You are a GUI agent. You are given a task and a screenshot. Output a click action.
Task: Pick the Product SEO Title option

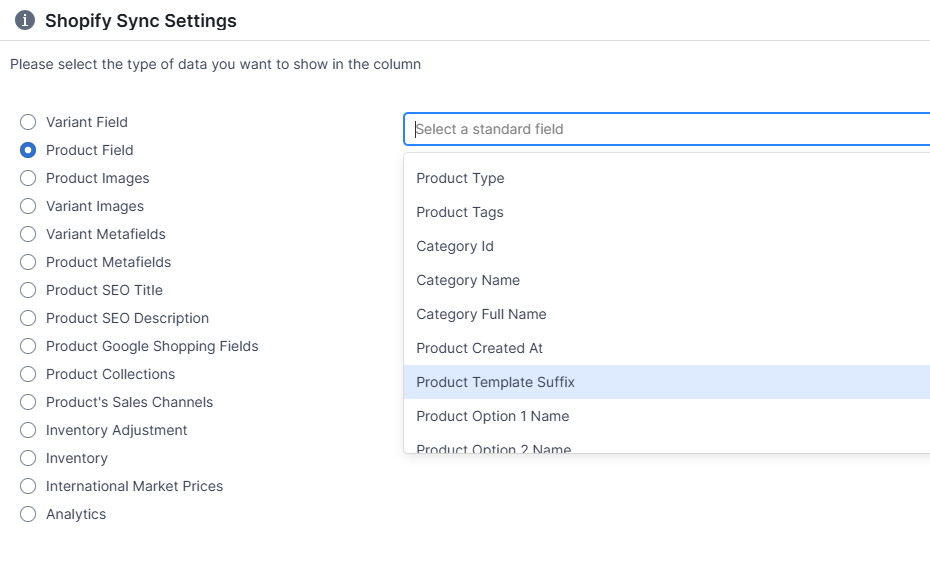point(28,290)
